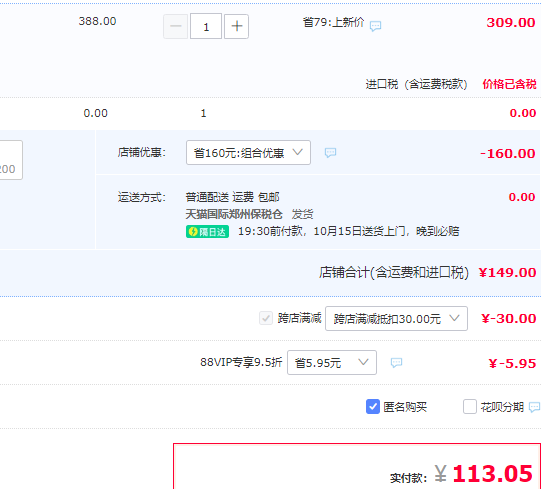Click the original unit price 388.00
The height and width of the screenshot is (489, 553).
tap(97, 21)
